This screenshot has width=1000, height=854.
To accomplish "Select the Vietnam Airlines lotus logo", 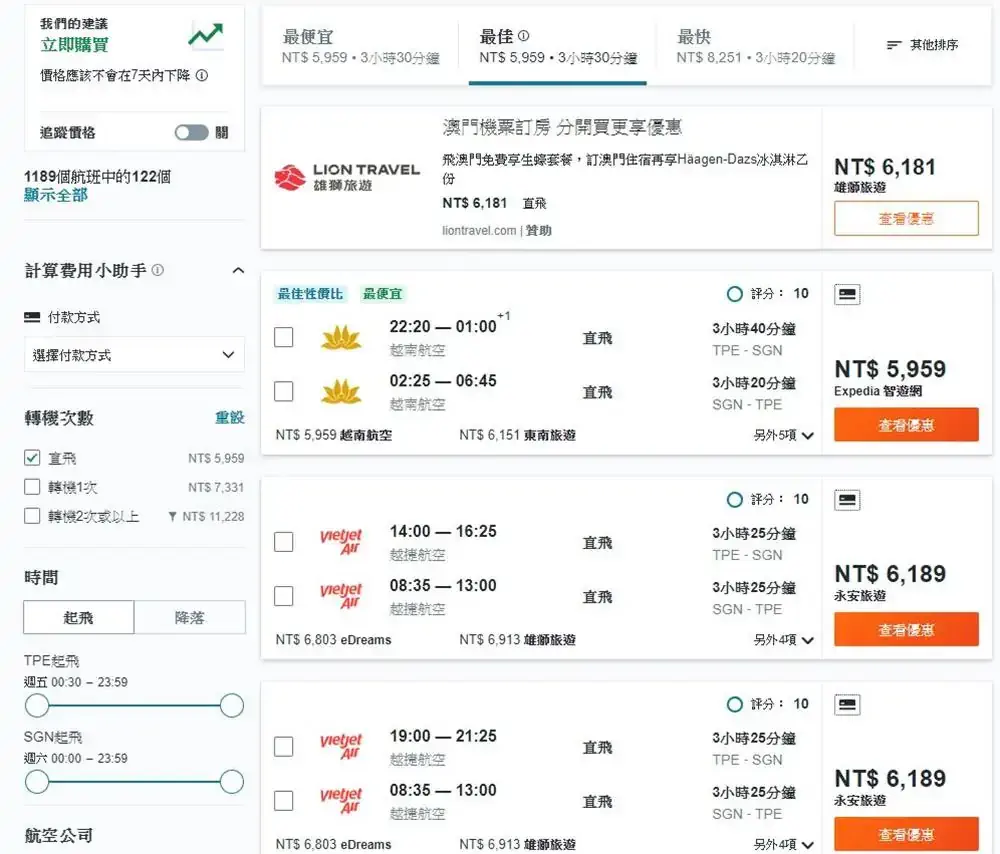I will coord(342,337).
